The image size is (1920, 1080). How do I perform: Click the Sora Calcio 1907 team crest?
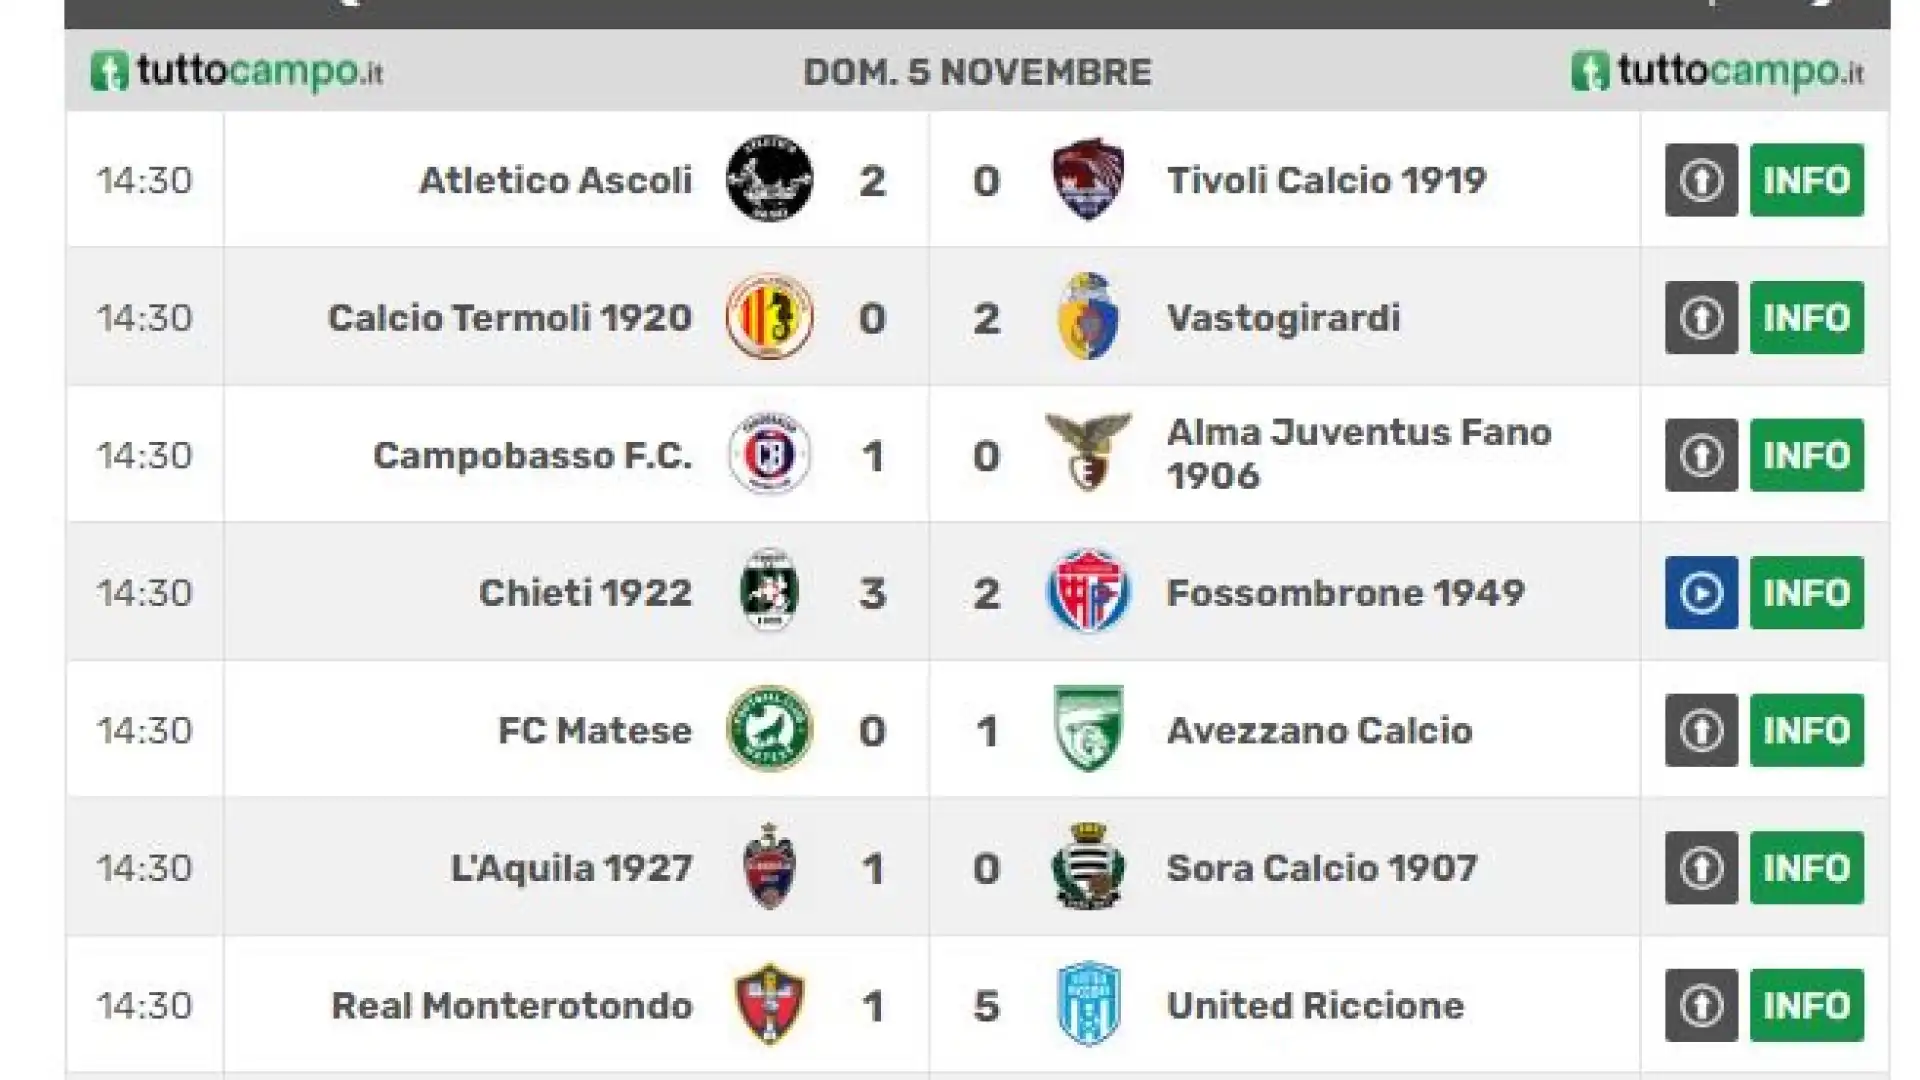(1088, 866)
